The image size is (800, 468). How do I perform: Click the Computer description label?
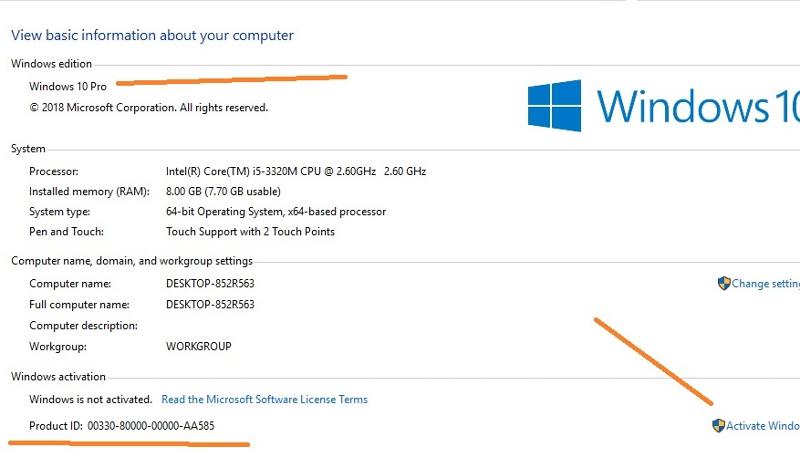[82, 326]
